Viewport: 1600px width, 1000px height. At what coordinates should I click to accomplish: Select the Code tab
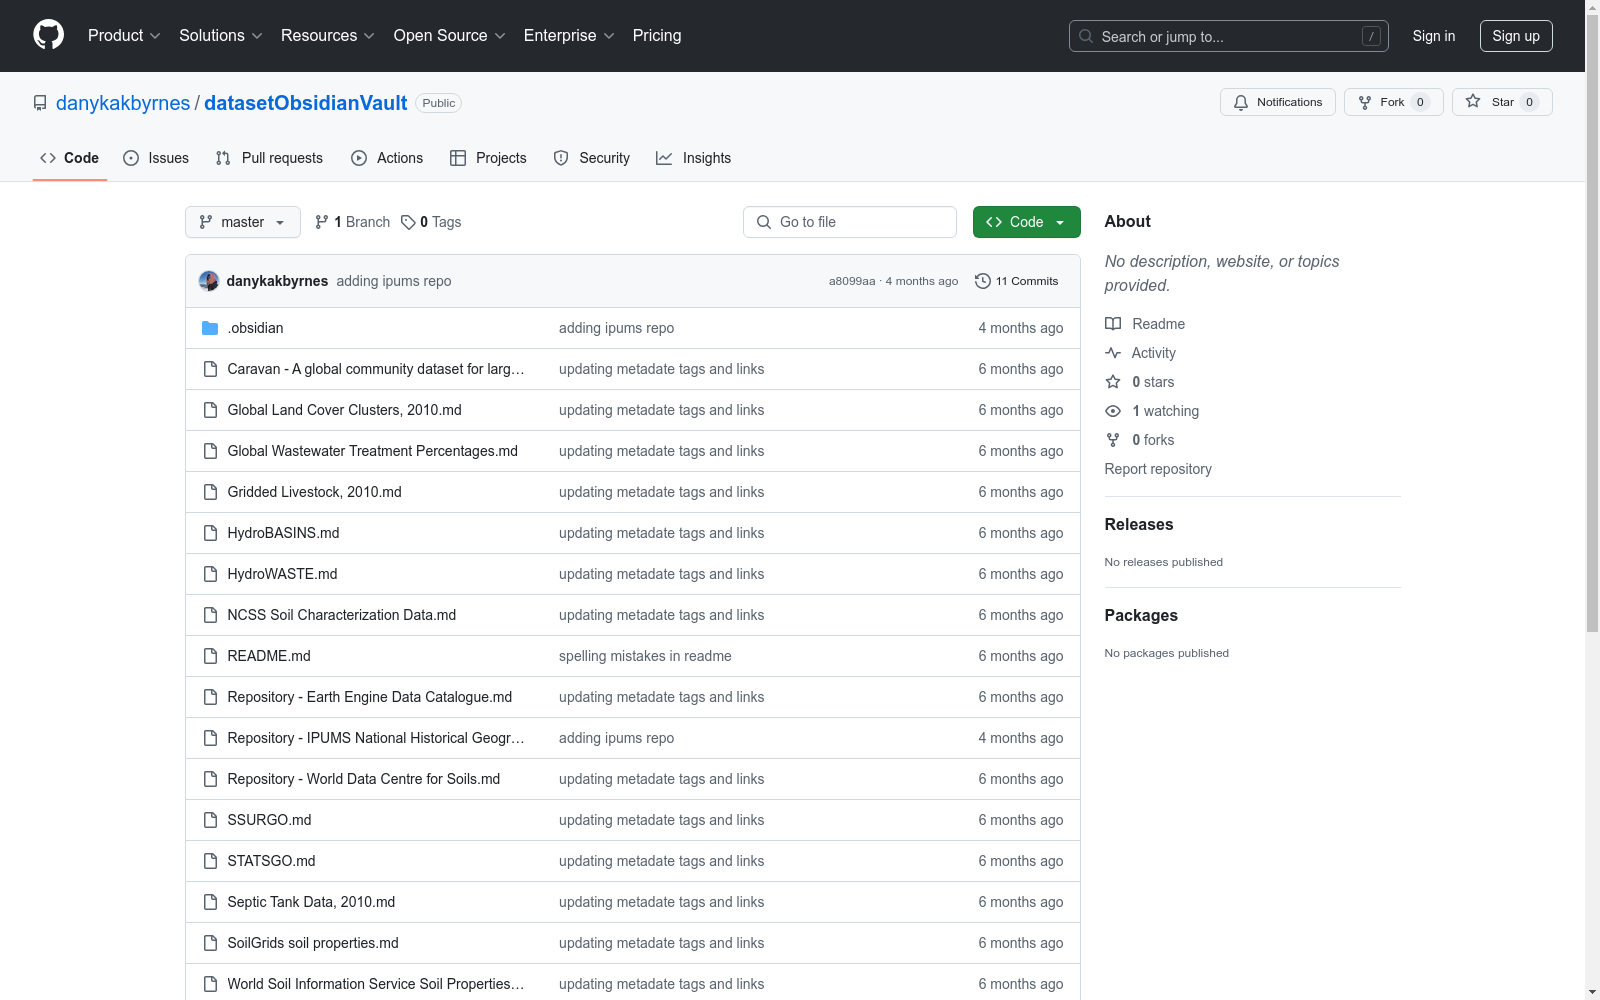coord(70,158)
